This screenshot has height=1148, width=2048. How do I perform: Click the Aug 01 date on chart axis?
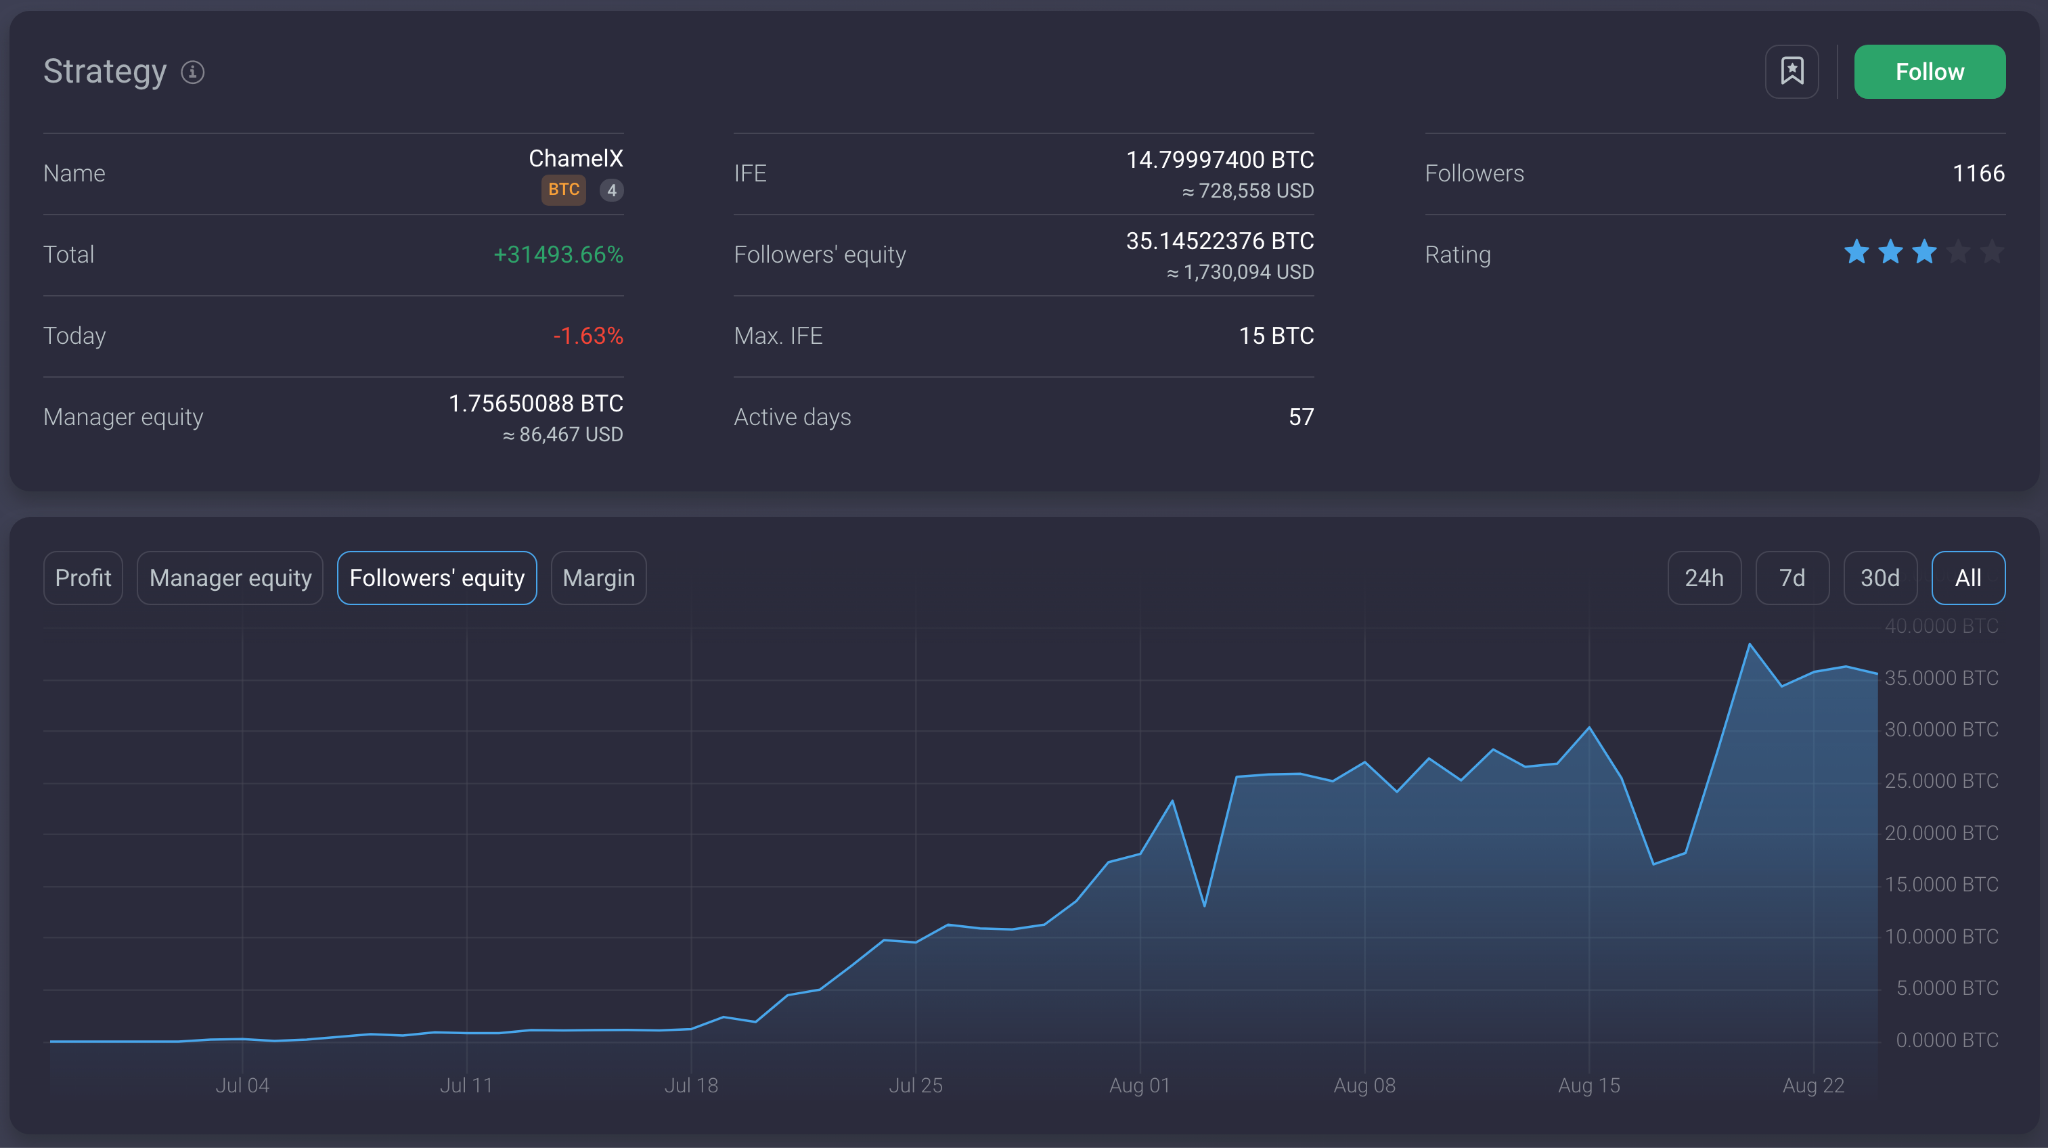pyautogui.click(x=1140, y=1085)
